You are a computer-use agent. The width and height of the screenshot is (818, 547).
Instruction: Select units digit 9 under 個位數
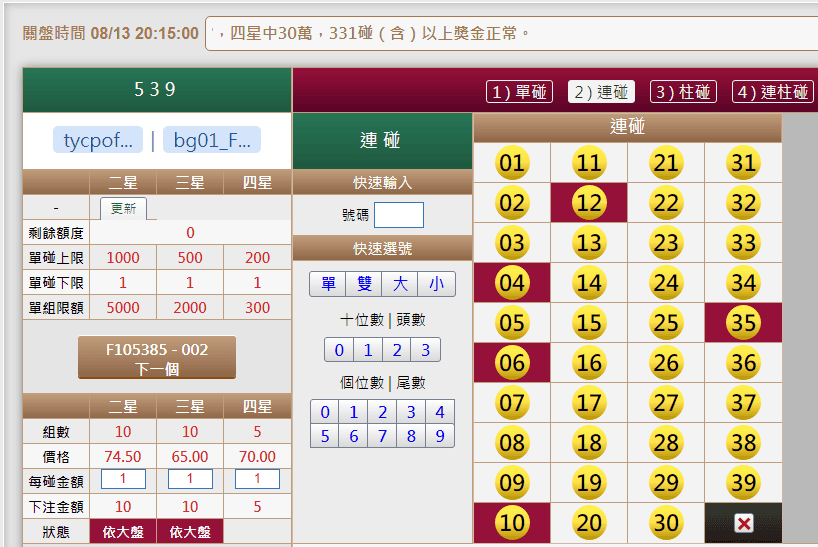(x=440, y=436)
